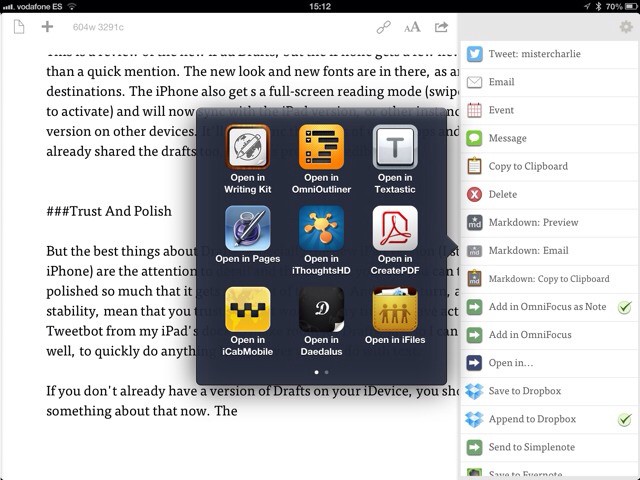The height and width of the screenshot is (480, 640).
Task: Toggle checkmark on Append to Dropbox
Action: pos(623,419)
